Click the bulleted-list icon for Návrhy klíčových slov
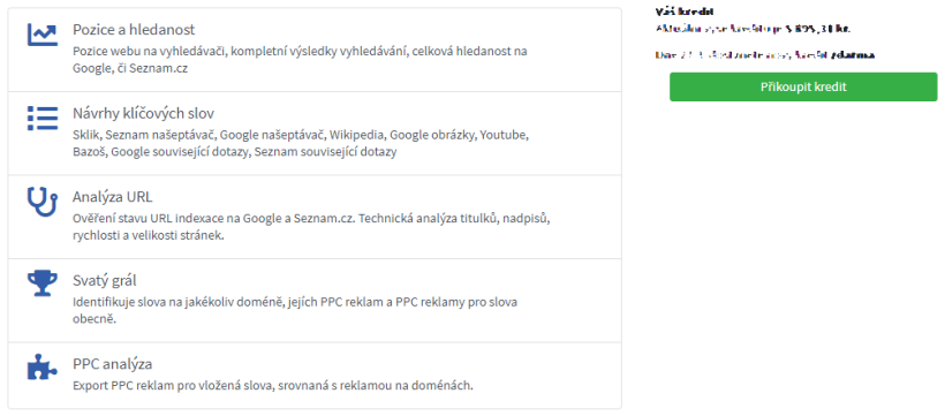Image resolution: width=943 pixels, height=414 pixels. (42, 119)
